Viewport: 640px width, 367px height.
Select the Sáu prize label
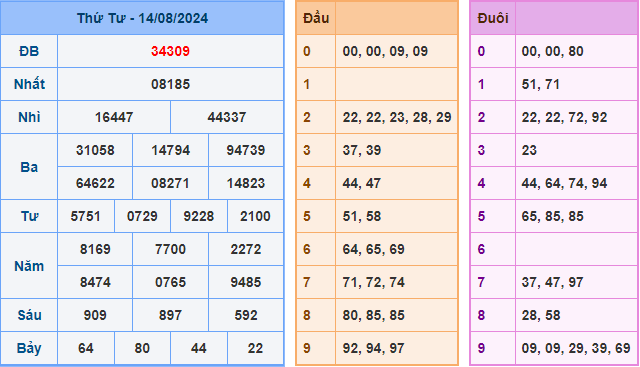pyautogui.click(x=29, y=315)
